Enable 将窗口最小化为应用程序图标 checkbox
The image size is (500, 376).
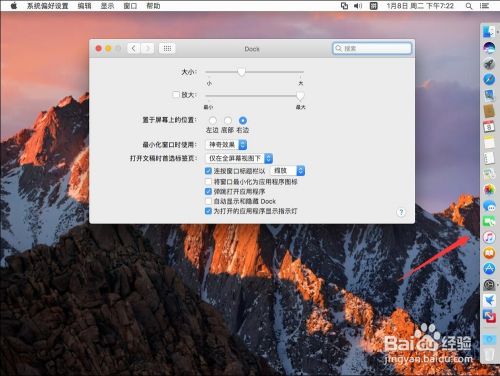pos(208,182)
